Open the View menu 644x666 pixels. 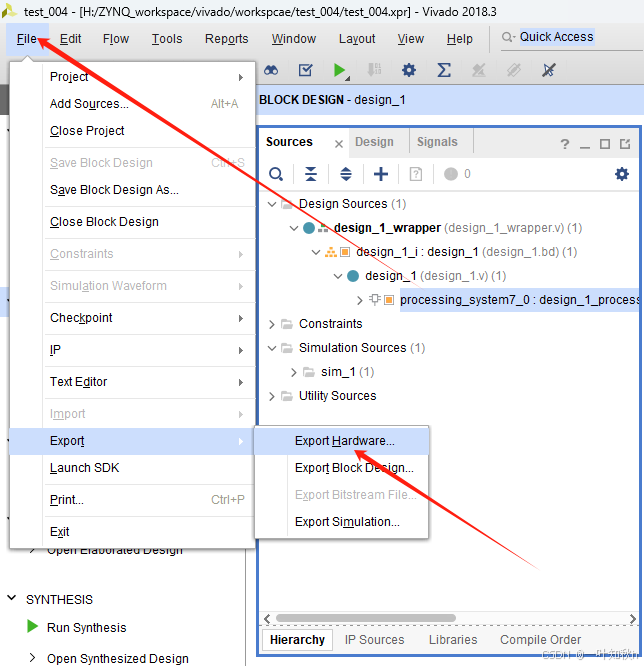(410, 39)
